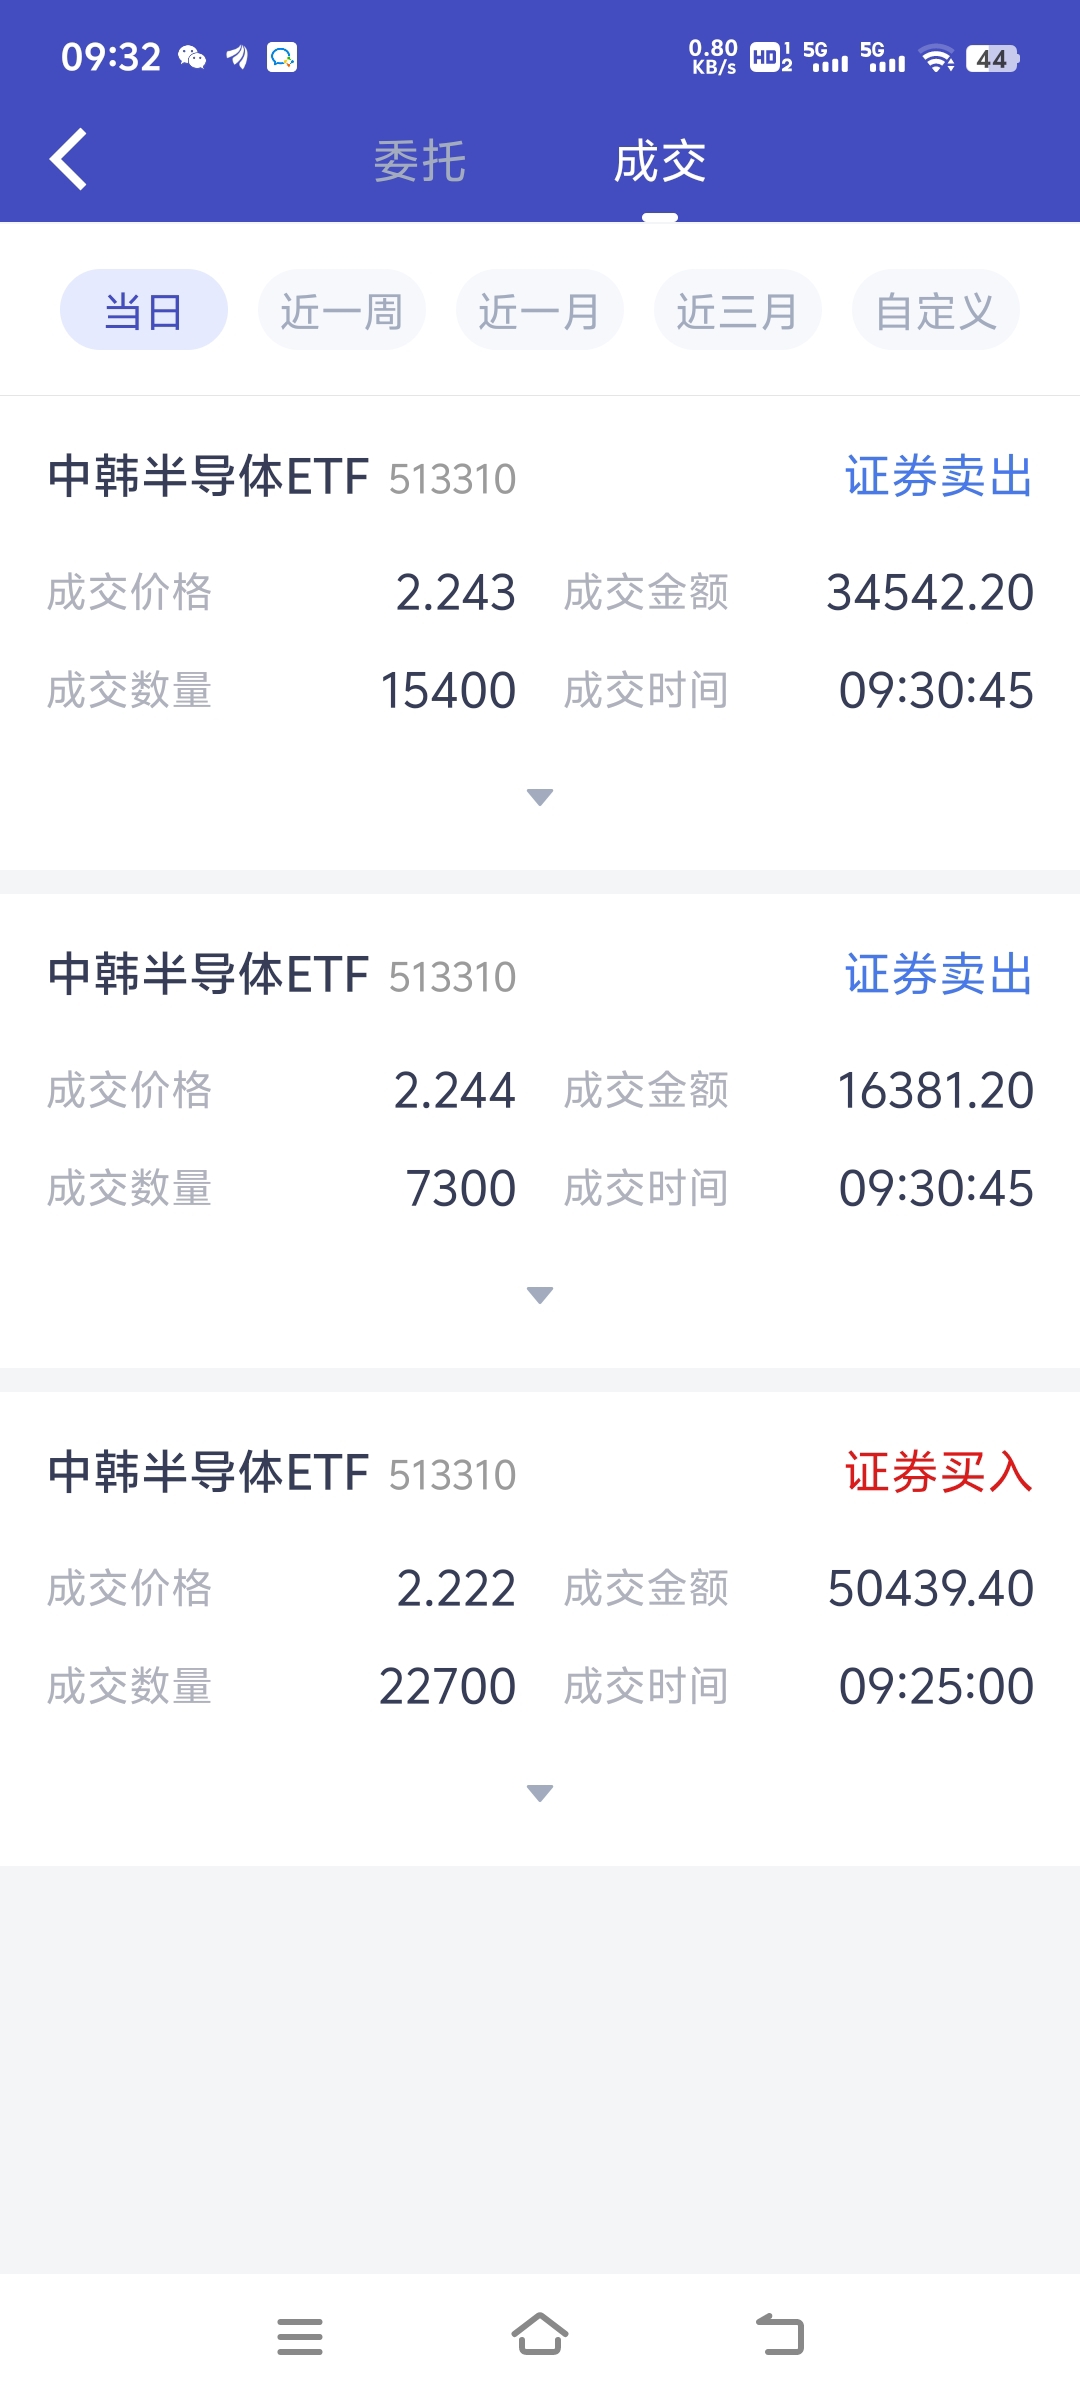
Task: Choose the 自定义 date range option
Action: [936, 310]
